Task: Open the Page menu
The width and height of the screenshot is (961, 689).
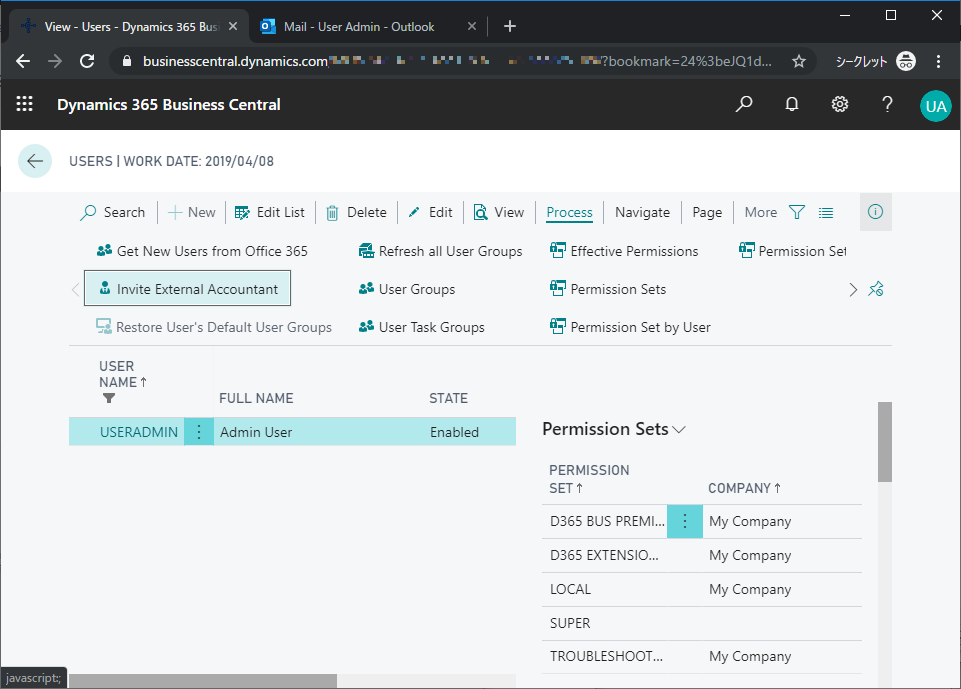Action: (x=707, y=212)
